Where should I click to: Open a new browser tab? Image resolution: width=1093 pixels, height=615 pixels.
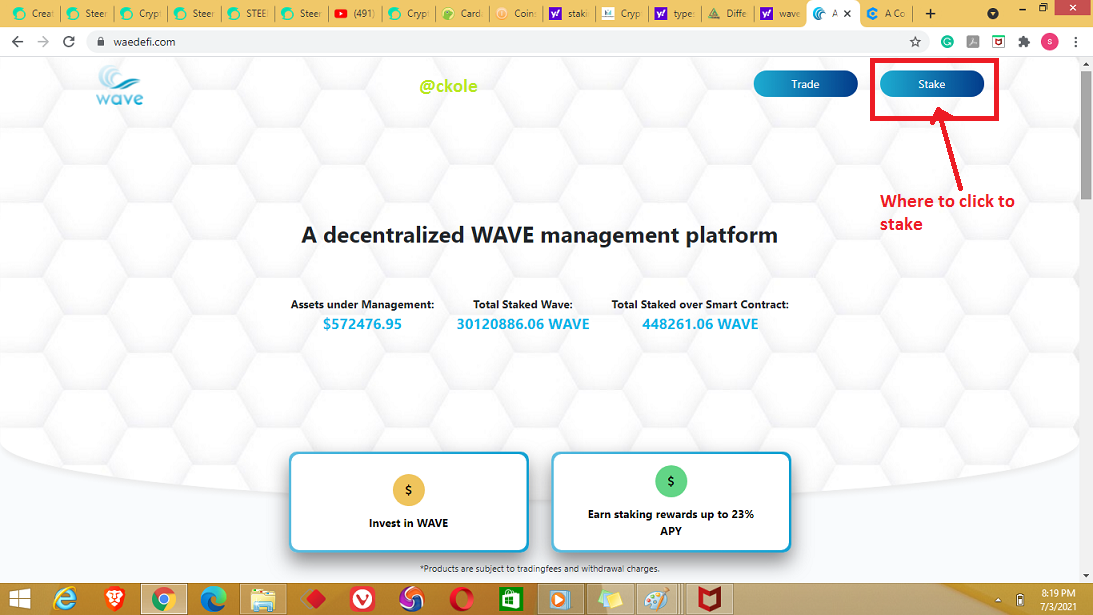click(931, 13)
